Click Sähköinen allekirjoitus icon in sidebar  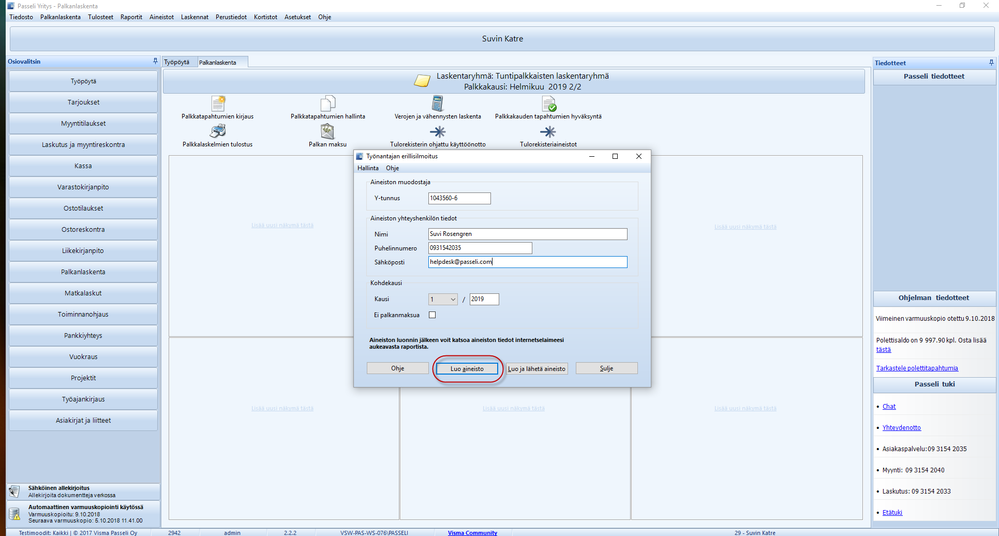pos(14,491)
